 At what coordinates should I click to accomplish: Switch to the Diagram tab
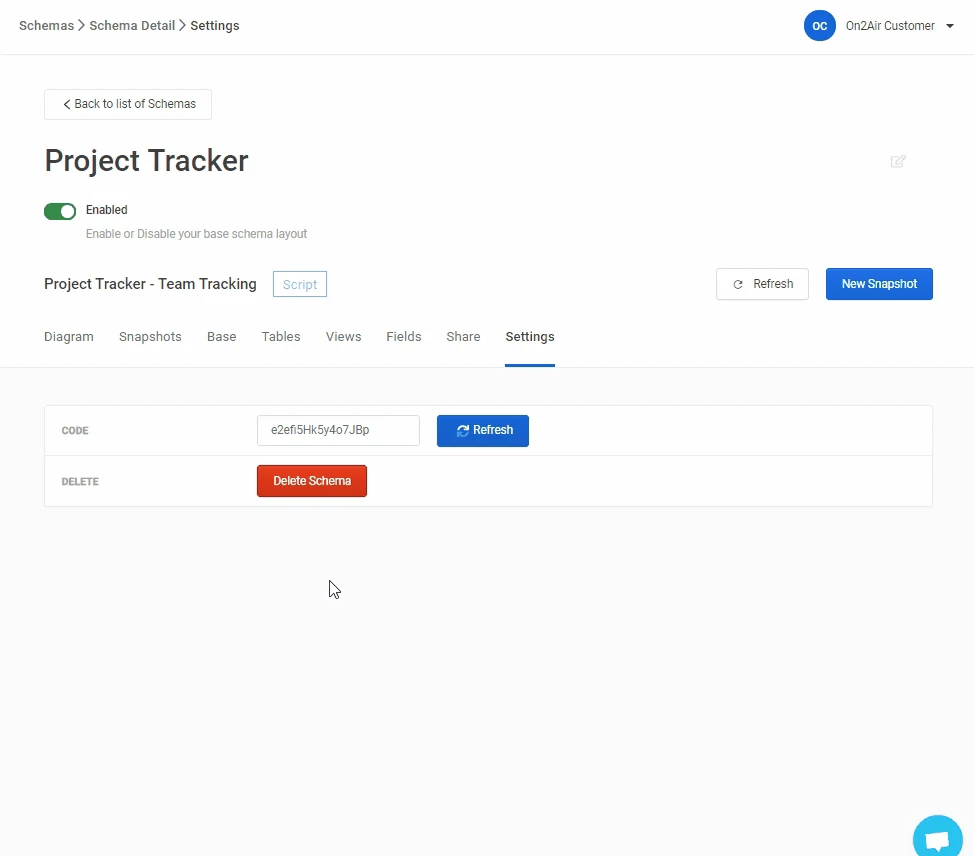[x=69, y=337]
